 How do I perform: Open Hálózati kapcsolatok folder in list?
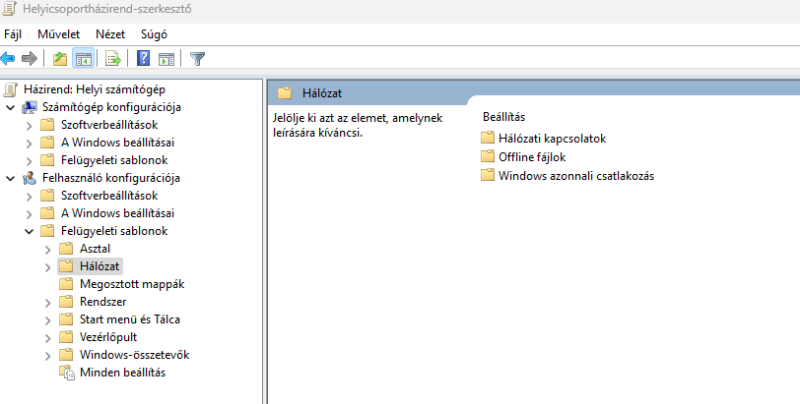552,138
